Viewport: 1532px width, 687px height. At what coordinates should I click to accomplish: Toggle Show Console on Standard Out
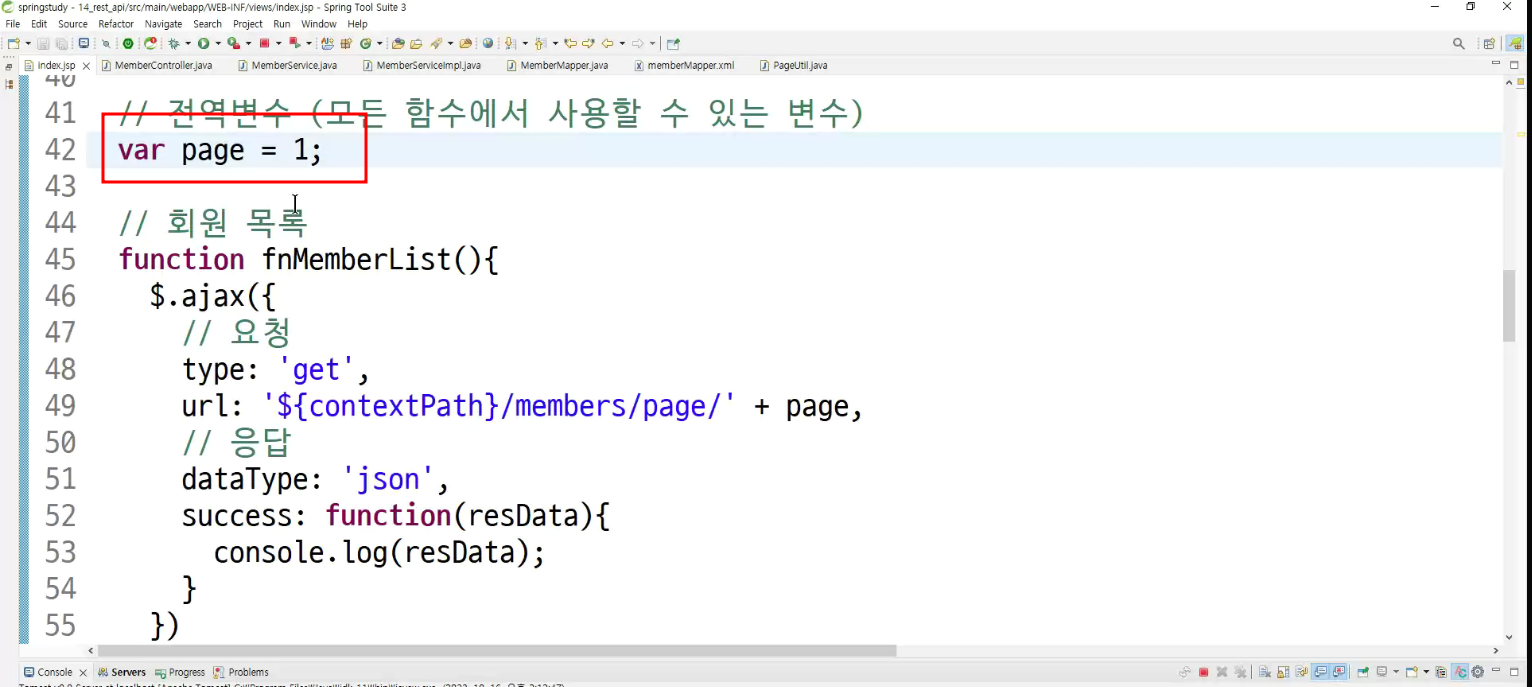point(1320,672)
